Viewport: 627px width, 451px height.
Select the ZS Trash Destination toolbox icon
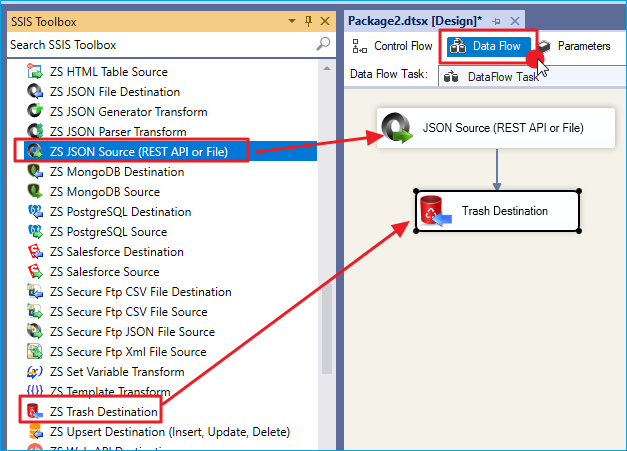[35, 412]
